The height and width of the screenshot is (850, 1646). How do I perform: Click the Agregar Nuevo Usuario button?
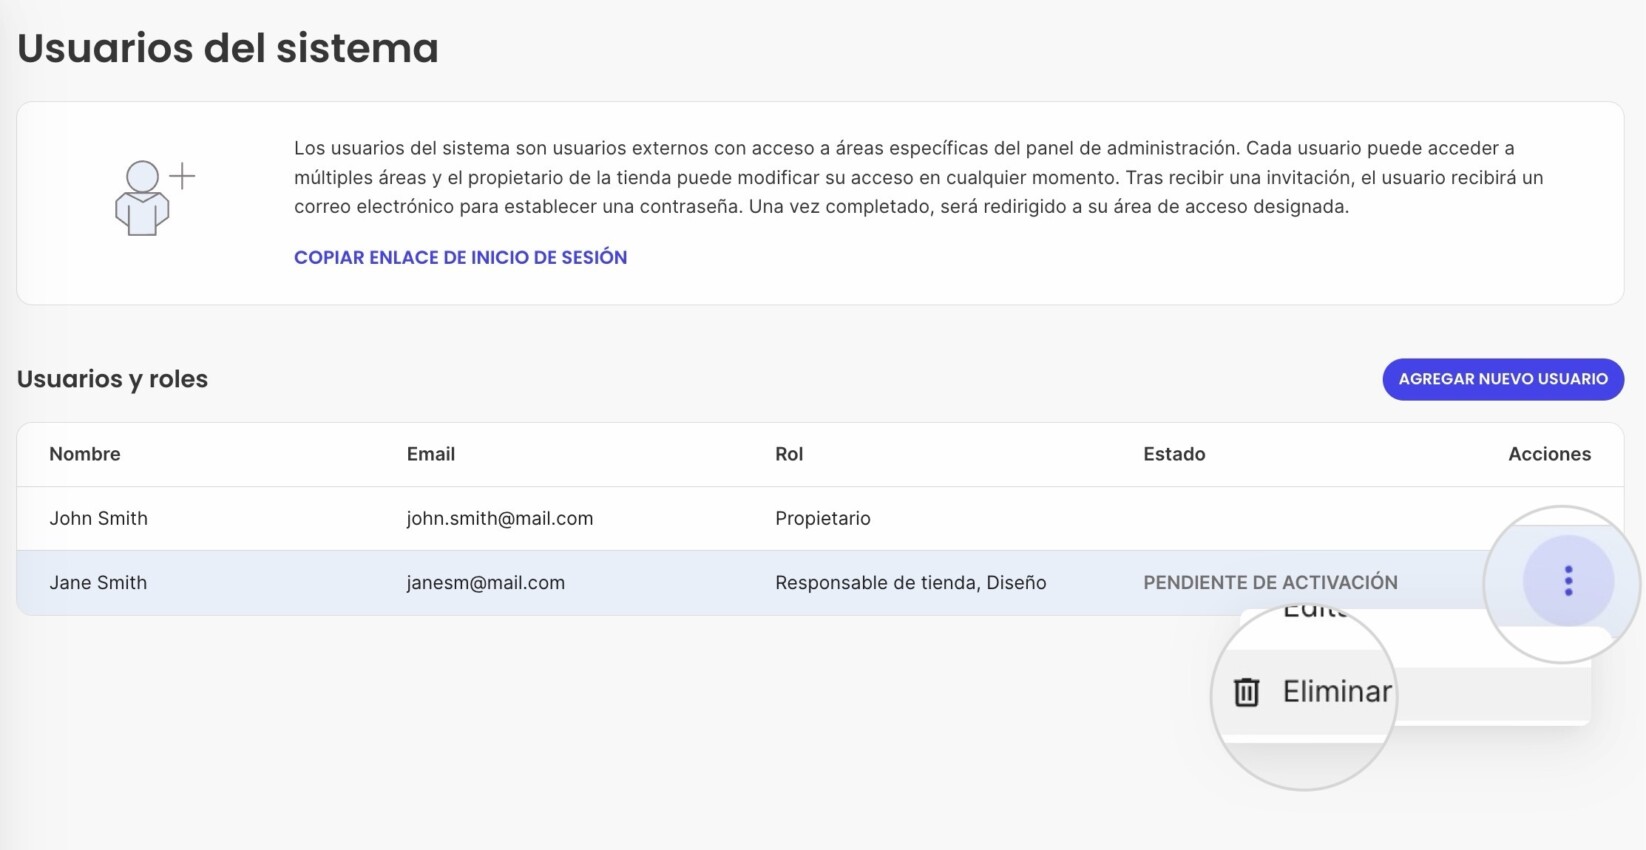click(1503, 379)
